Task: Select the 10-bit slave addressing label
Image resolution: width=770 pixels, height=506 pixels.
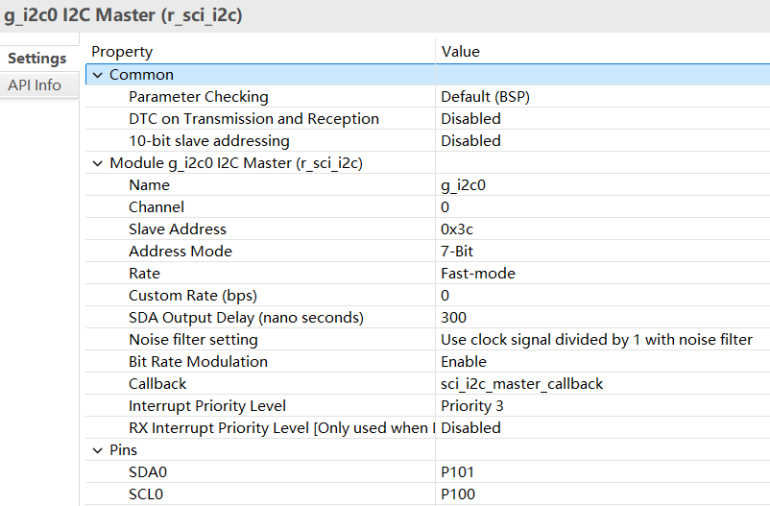Action: [x=209, y=141]
